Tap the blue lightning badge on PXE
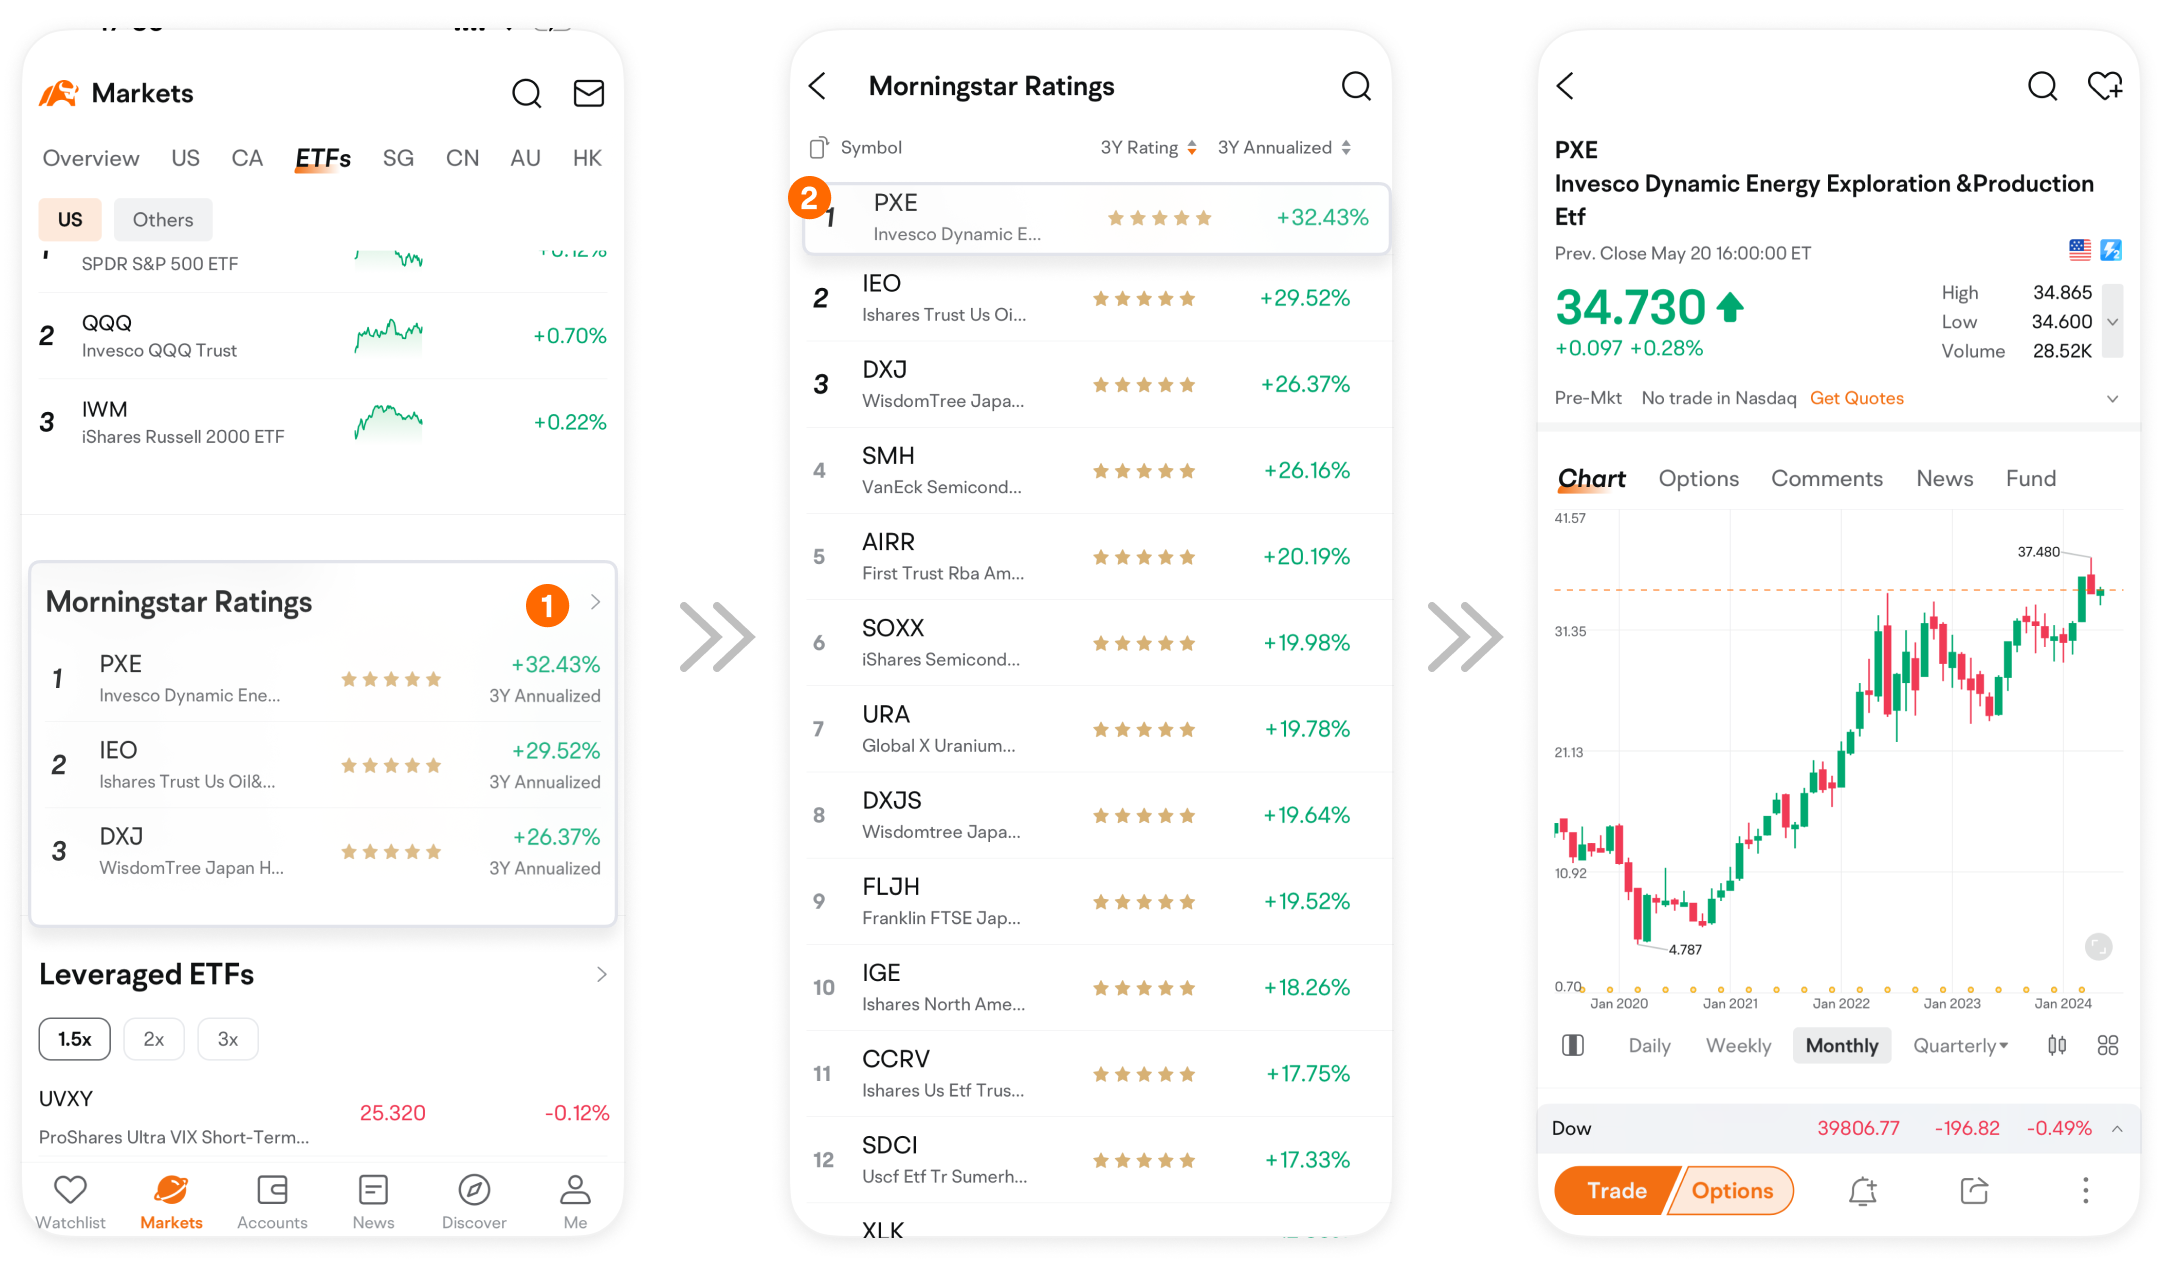2162x1266 pixels. click(x=2111, y=250)
